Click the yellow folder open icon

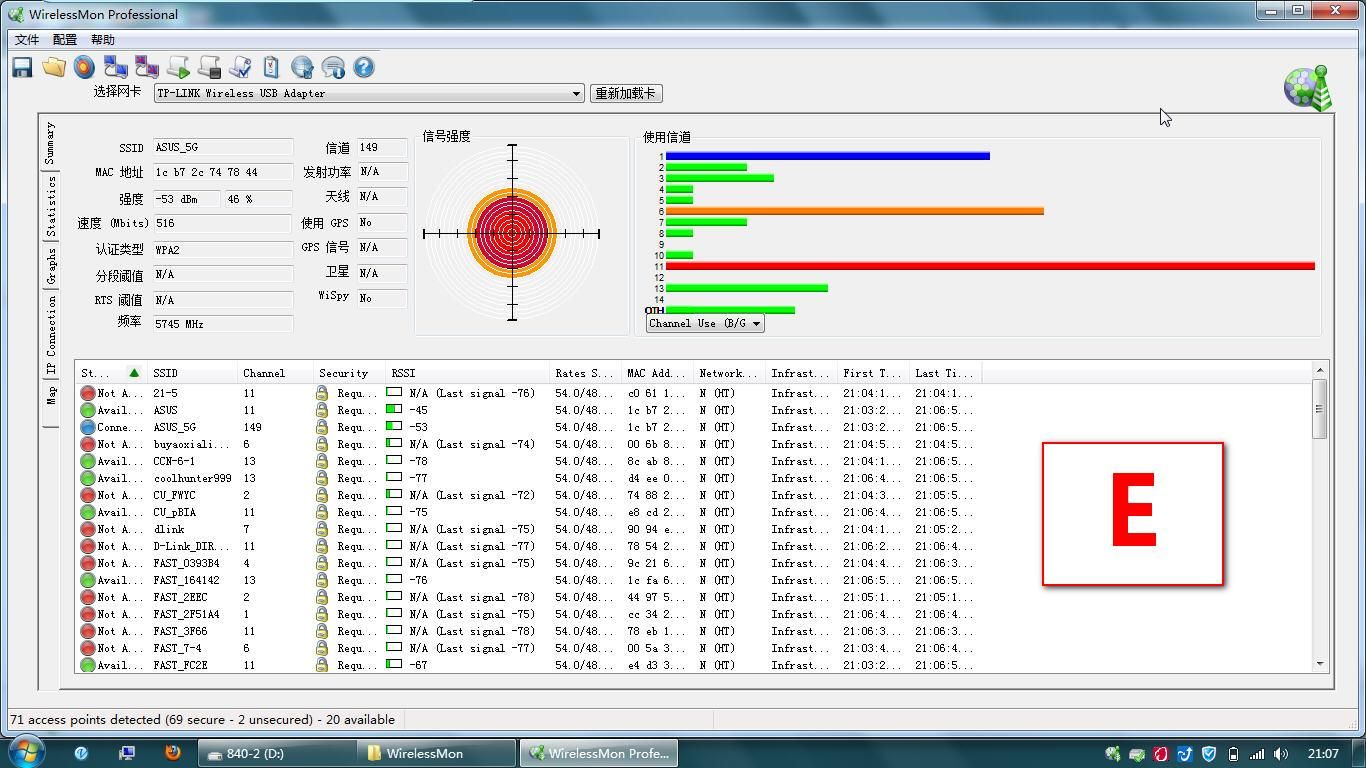(x=54, y=67)
